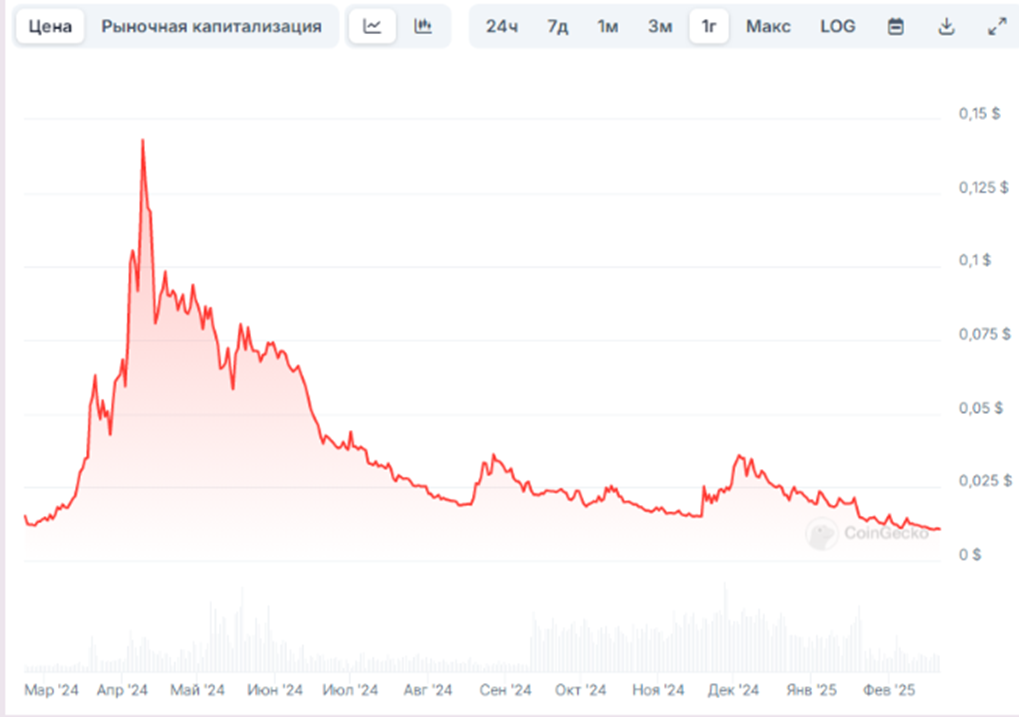The image size is (1019, 717).
Task: Click the Янв '25 date label
Action: pos(811,690)
